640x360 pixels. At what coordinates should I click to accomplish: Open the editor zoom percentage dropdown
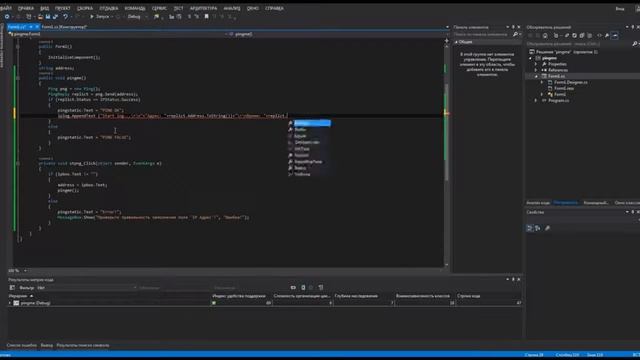pos(25,271)
